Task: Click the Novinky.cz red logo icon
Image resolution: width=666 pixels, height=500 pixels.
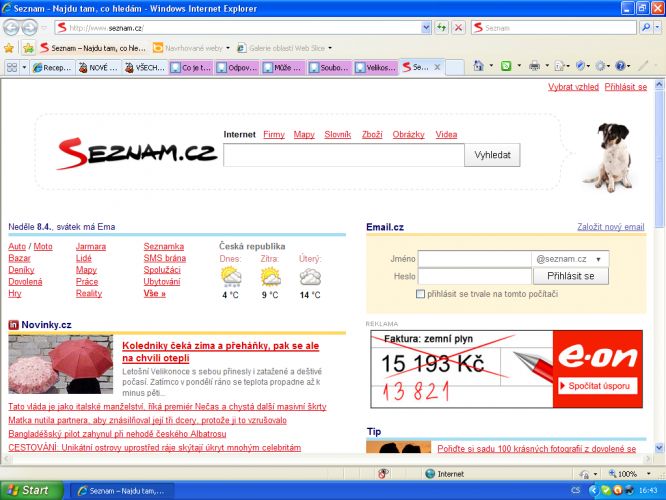Action: (14, 325)
